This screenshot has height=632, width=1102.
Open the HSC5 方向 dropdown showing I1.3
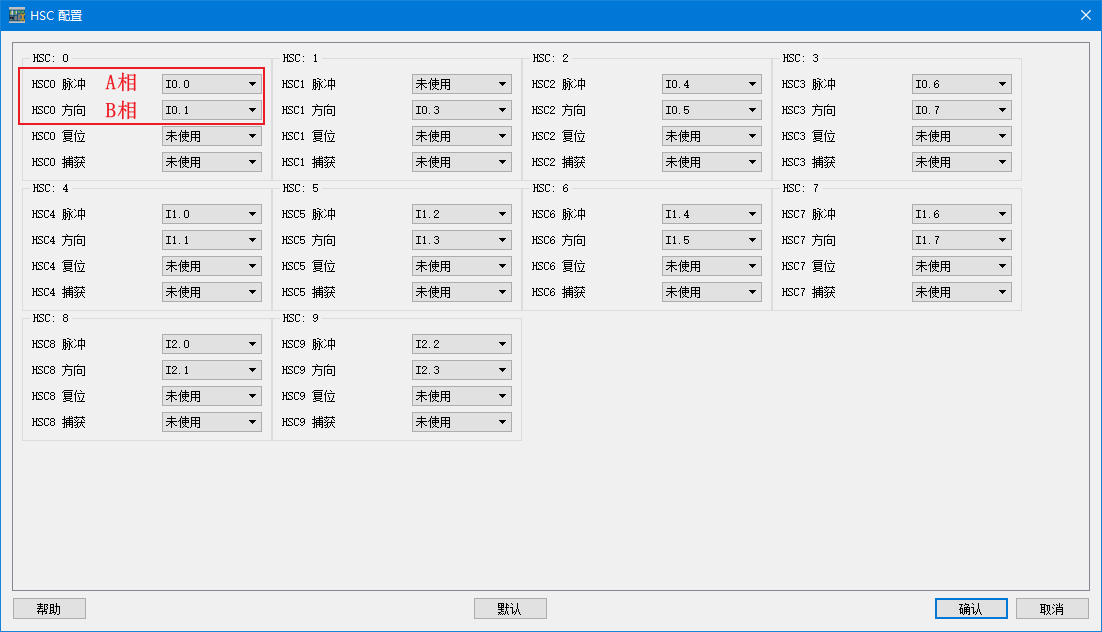[462, 240]
